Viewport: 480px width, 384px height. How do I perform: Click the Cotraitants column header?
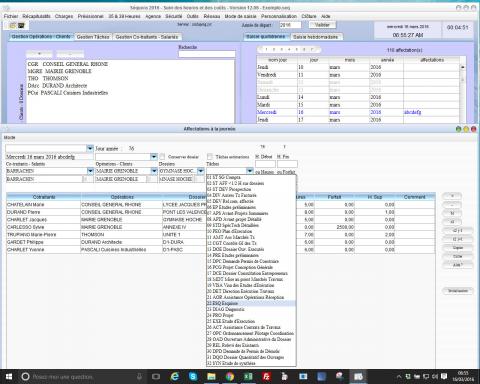point(44,197)
